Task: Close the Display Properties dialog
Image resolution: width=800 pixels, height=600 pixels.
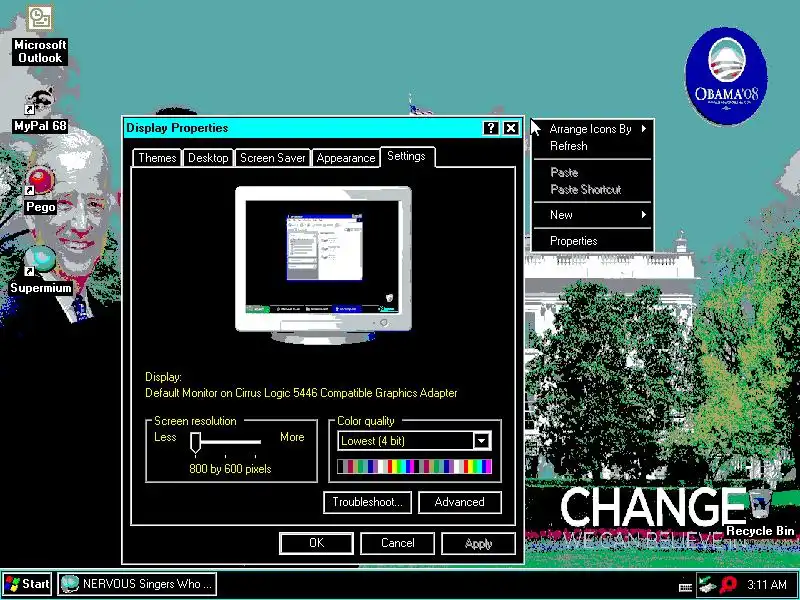Action: [x=511, y=128]
